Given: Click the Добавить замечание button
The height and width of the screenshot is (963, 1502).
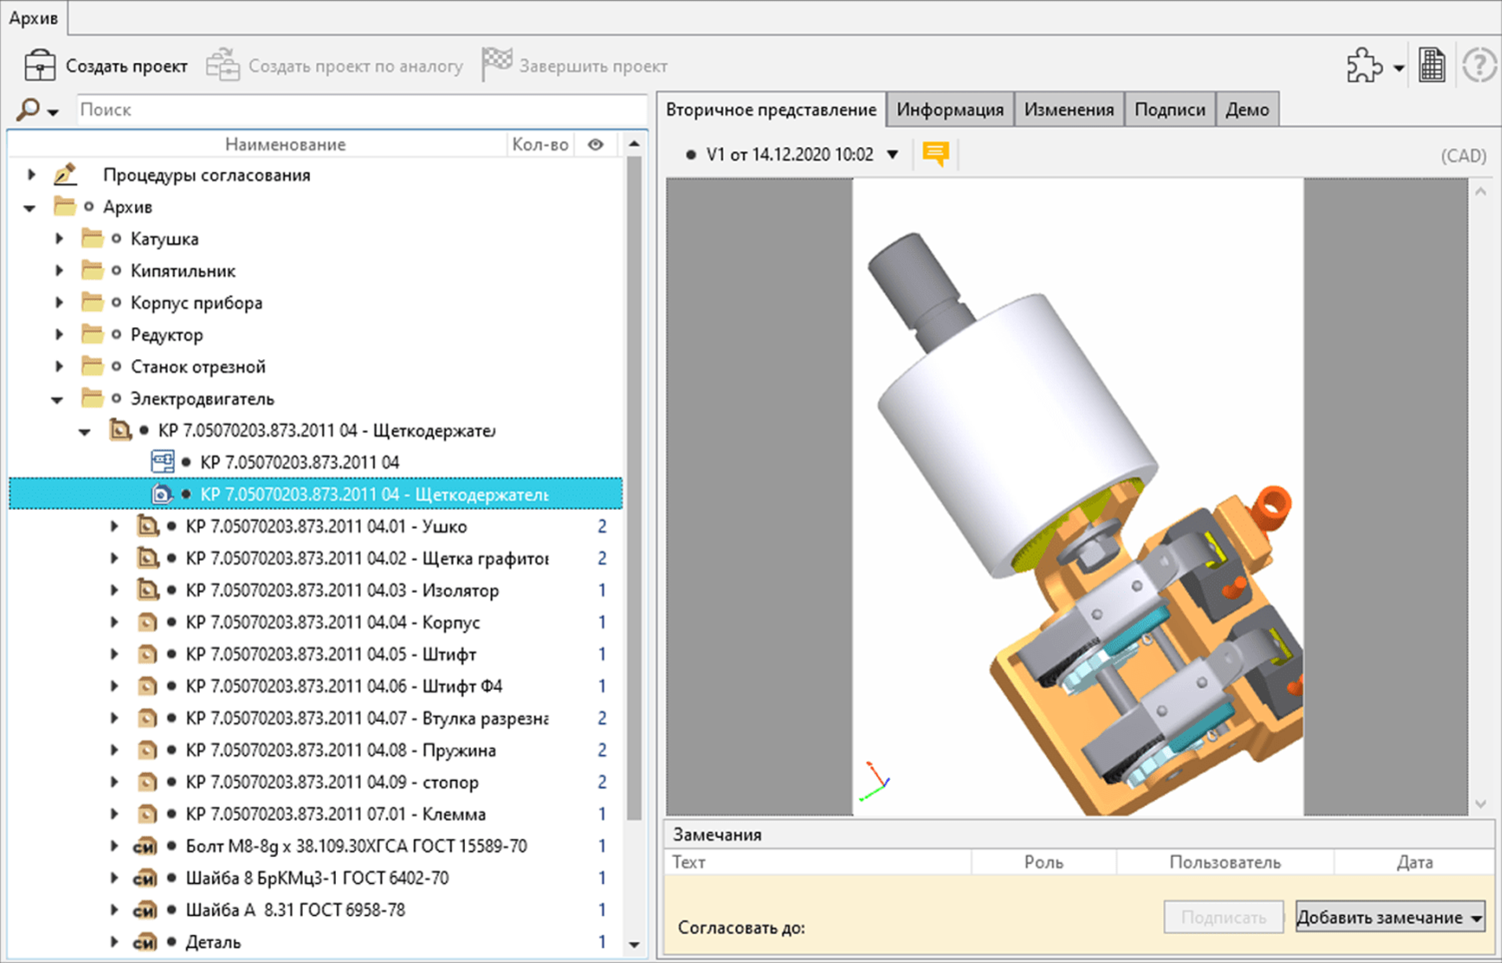Looking at the screenshot, I should [1379, 918].
